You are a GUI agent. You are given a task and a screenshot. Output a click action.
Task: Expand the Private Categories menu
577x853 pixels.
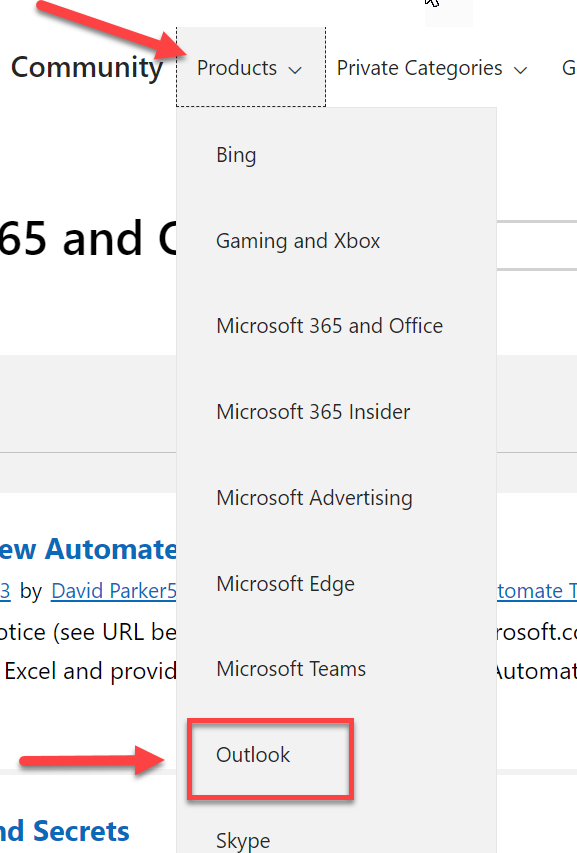(x=432, y=68)
